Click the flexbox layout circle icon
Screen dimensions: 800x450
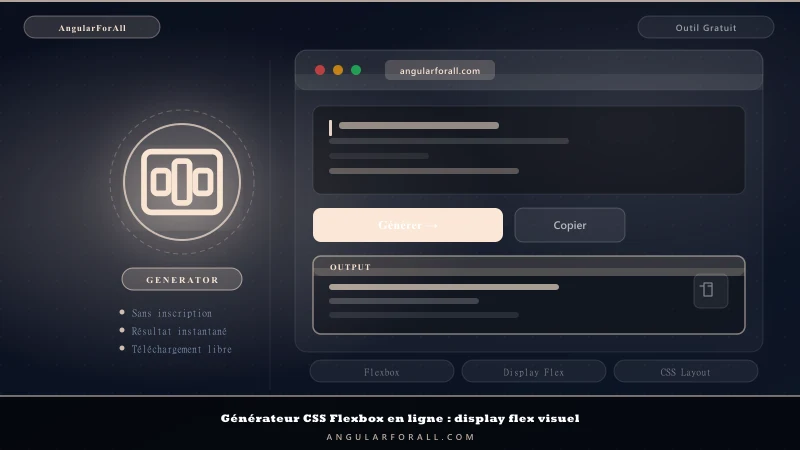click(182, 182)
